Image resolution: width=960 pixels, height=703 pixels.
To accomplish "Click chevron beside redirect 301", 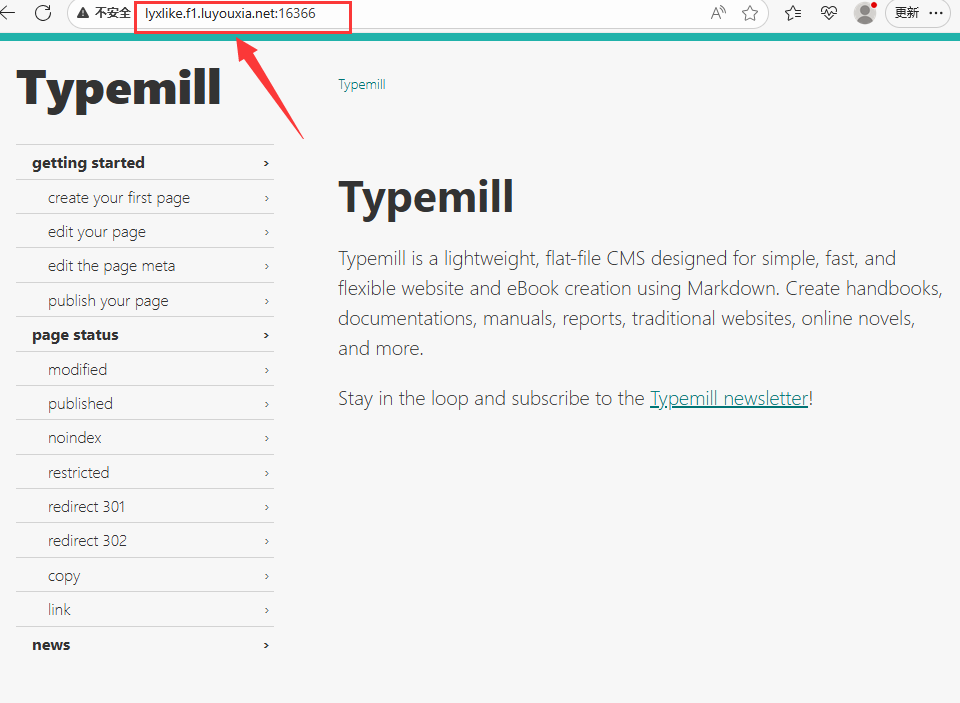I will [266, 507].
